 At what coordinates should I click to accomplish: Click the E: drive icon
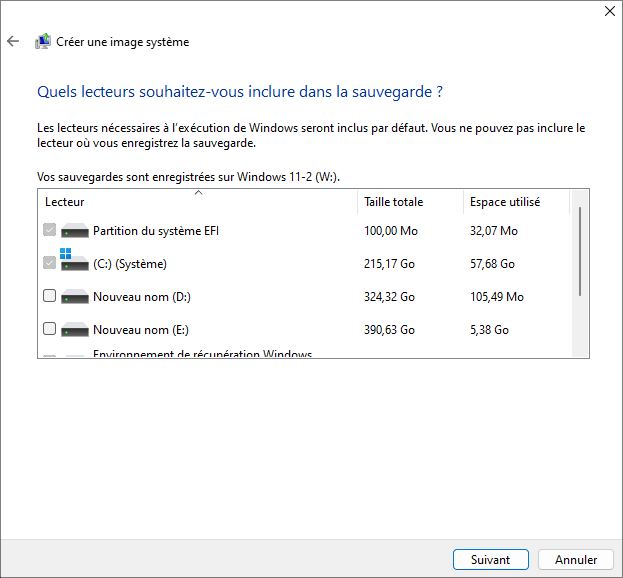pyautogui.click(x=75, y=330)
